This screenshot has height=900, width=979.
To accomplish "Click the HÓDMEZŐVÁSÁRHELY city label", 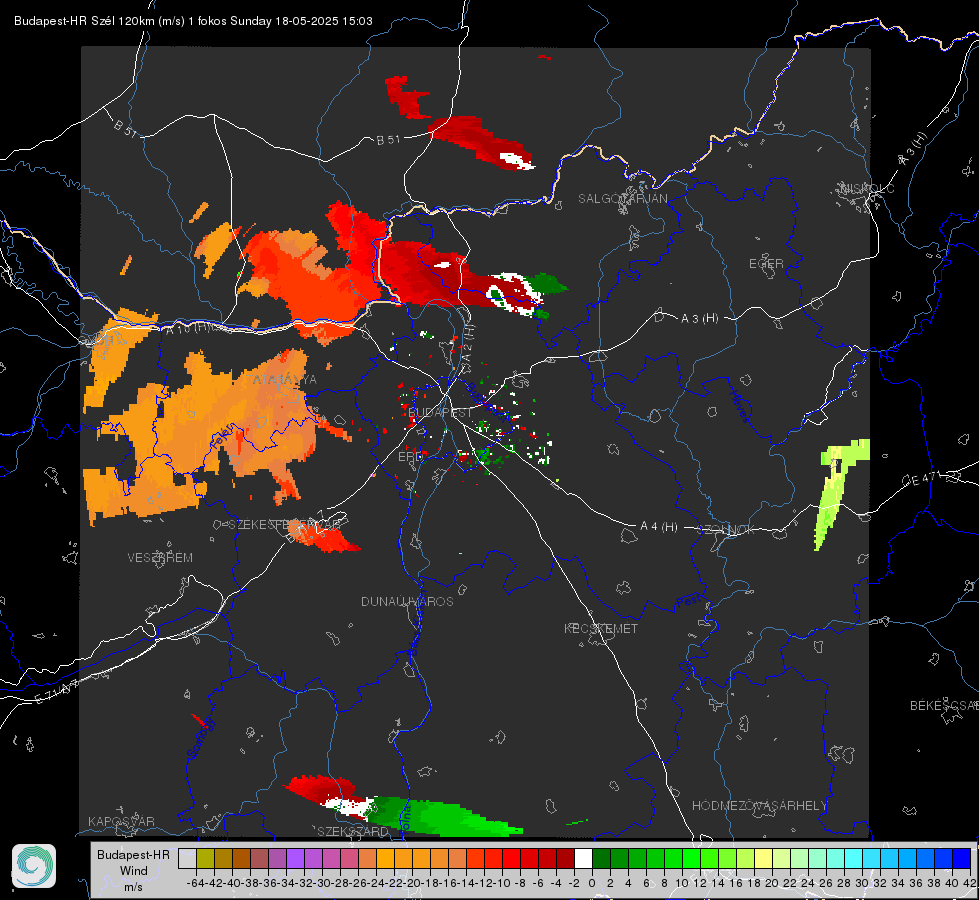I will click(x=759, y=806).
